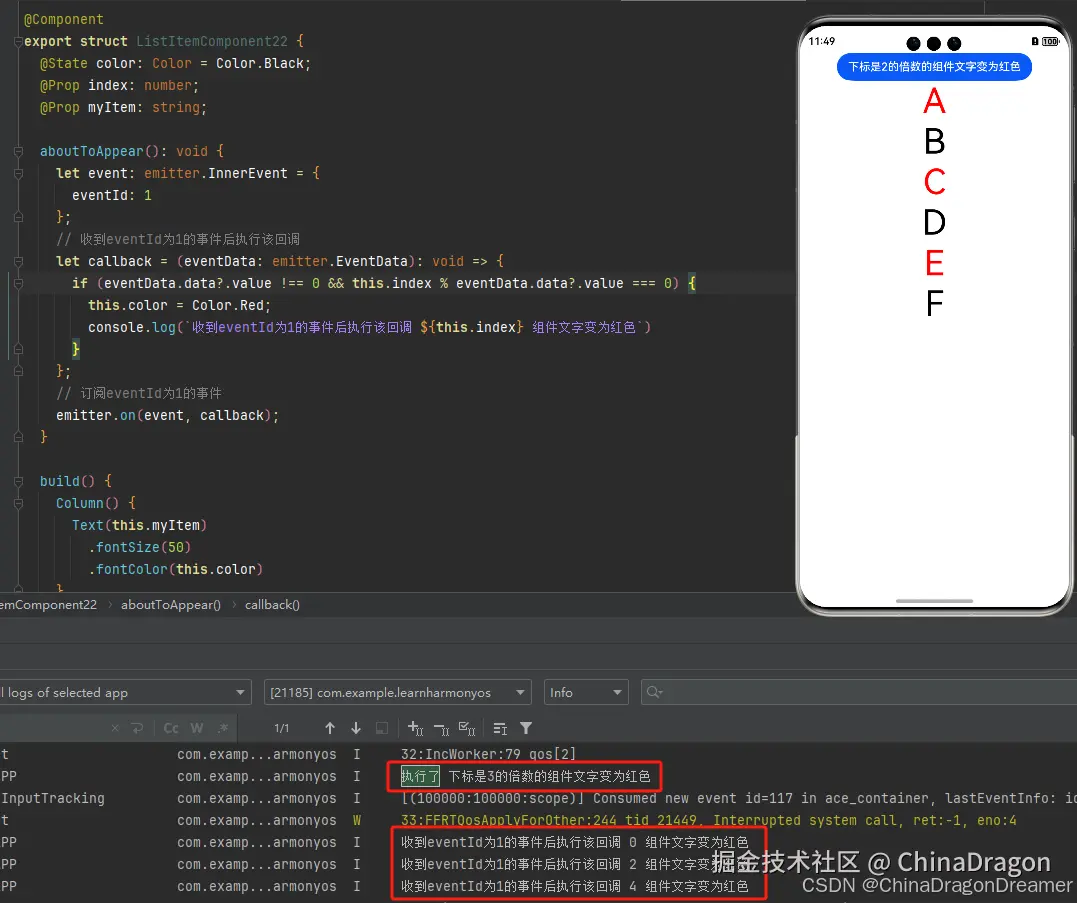This screenshot has height=903, width=1077.
Task: Toggle Words (W) match in log search
Action: coord(197,728)
